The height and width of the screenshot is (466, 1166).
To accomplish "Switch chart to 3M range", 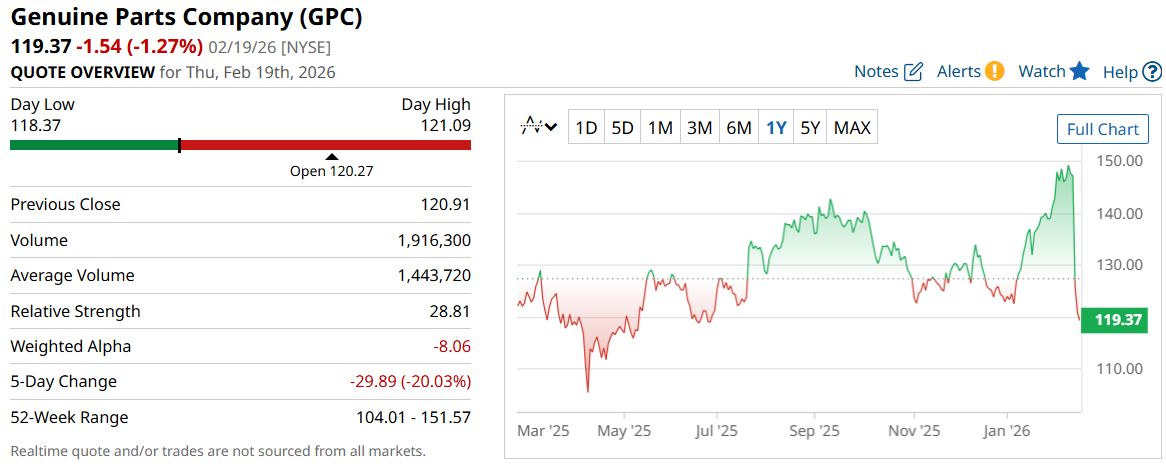I will (699, 128).
